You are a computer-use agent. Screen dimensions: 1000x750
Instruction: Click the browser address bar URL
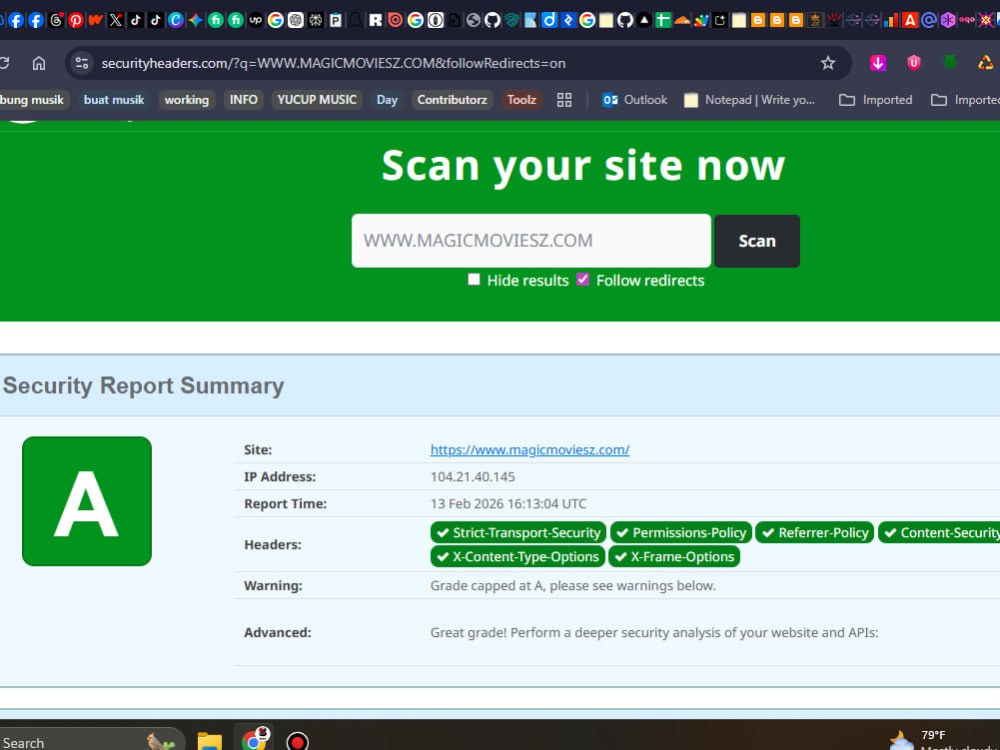coord(334,63)
